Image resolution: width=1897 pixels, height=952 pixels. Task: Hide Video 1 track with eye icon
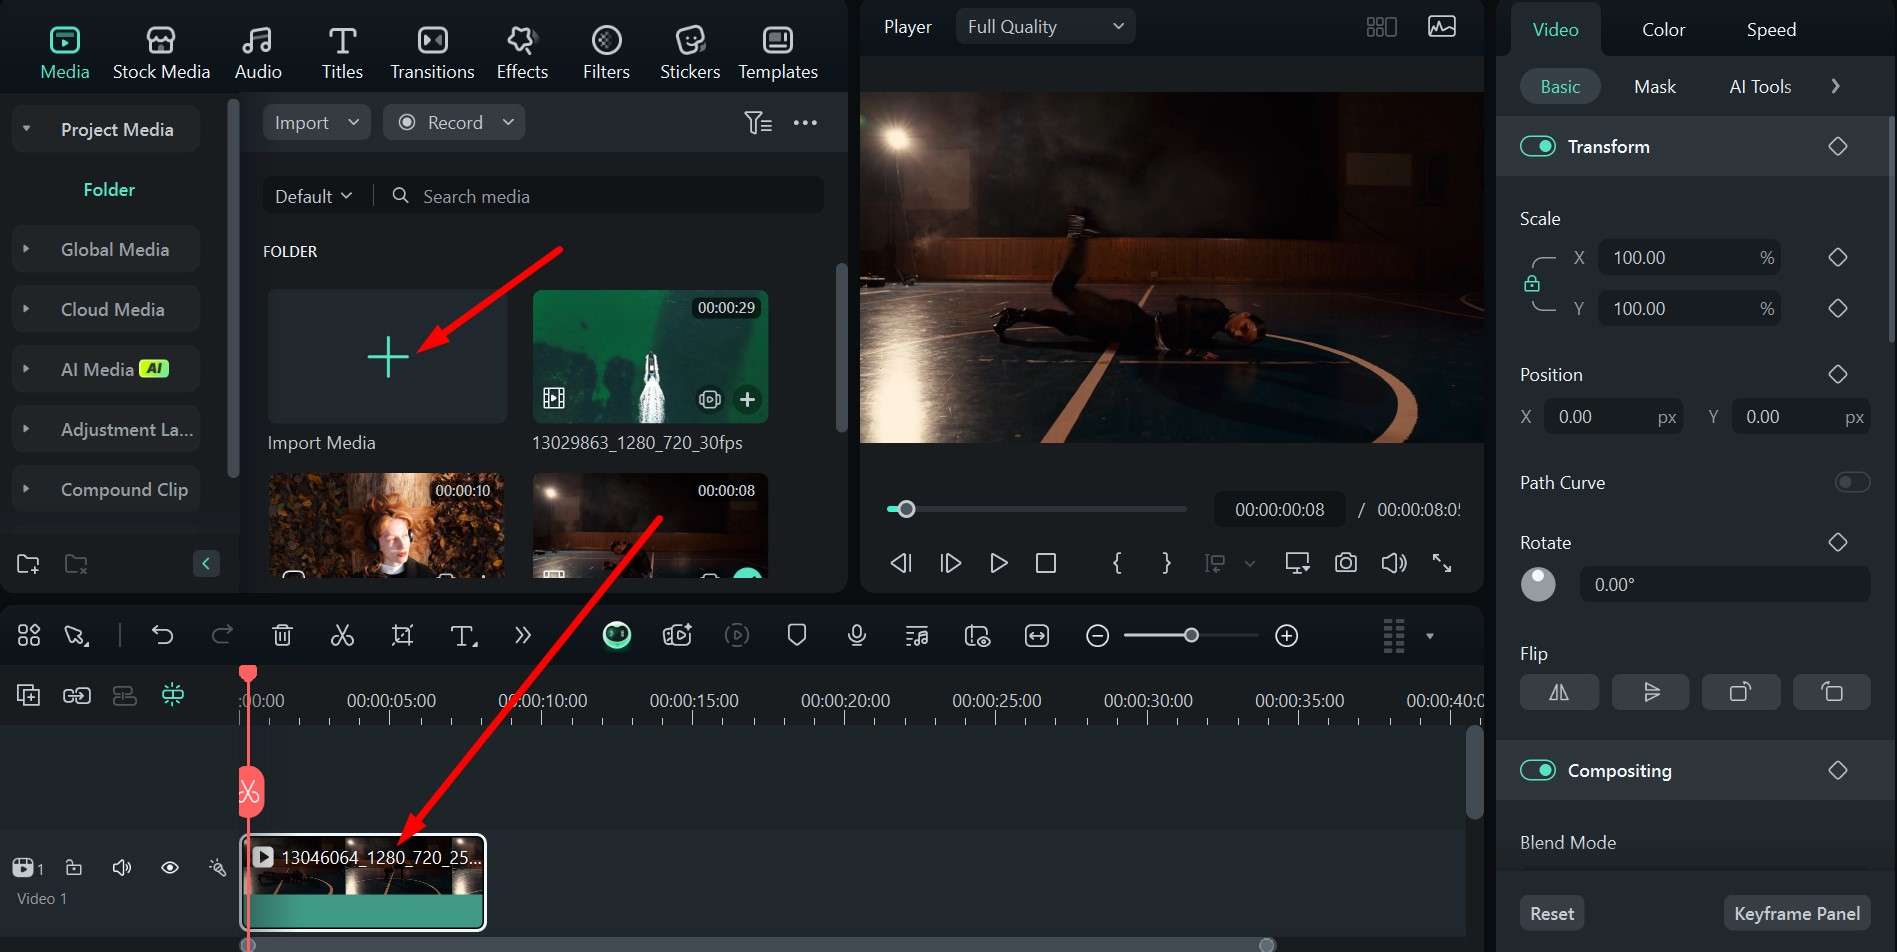pos(170,867)
